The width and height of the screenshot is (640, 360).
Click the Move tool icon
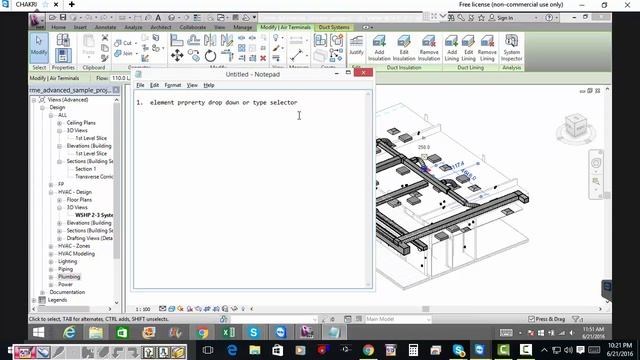click(177, 55)
